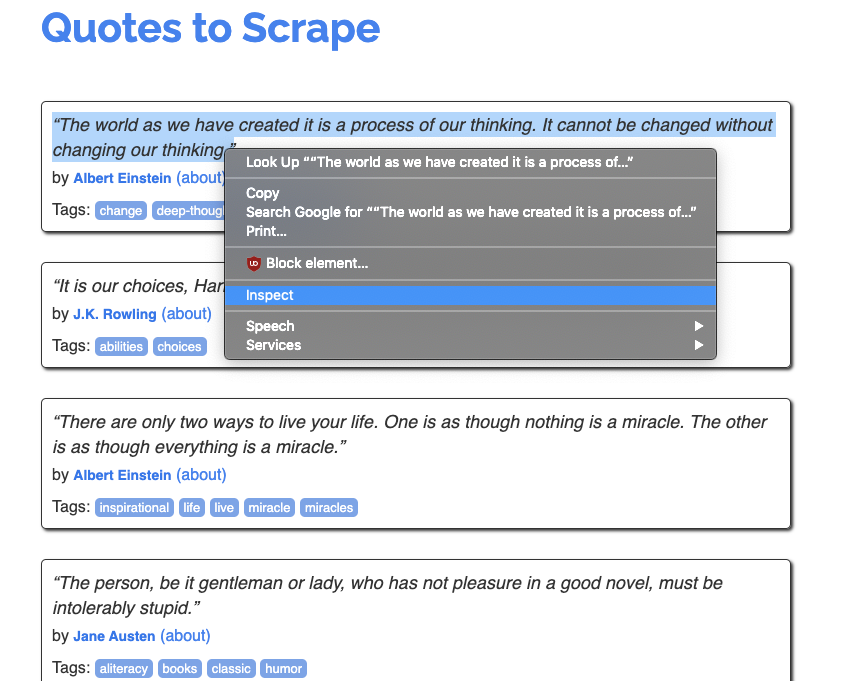Open Albert Einstein author link in first quote

click(122, 178)
